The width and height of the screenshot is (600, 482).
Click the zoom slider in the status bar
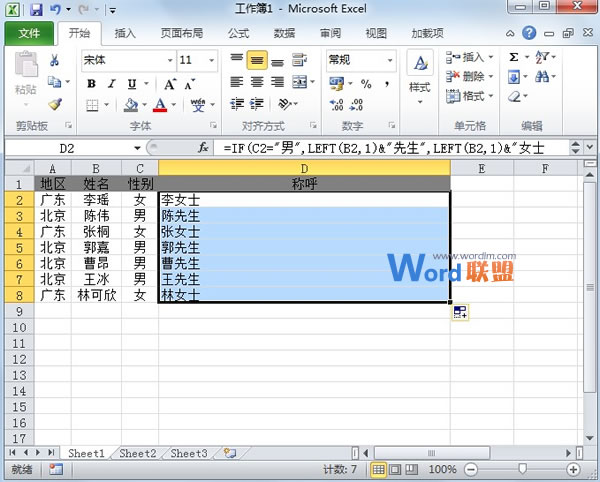point(522,469)
